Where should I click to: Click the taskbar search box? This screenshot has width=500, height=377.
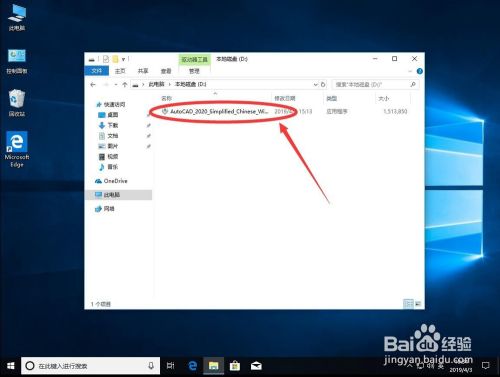[90, 366]
